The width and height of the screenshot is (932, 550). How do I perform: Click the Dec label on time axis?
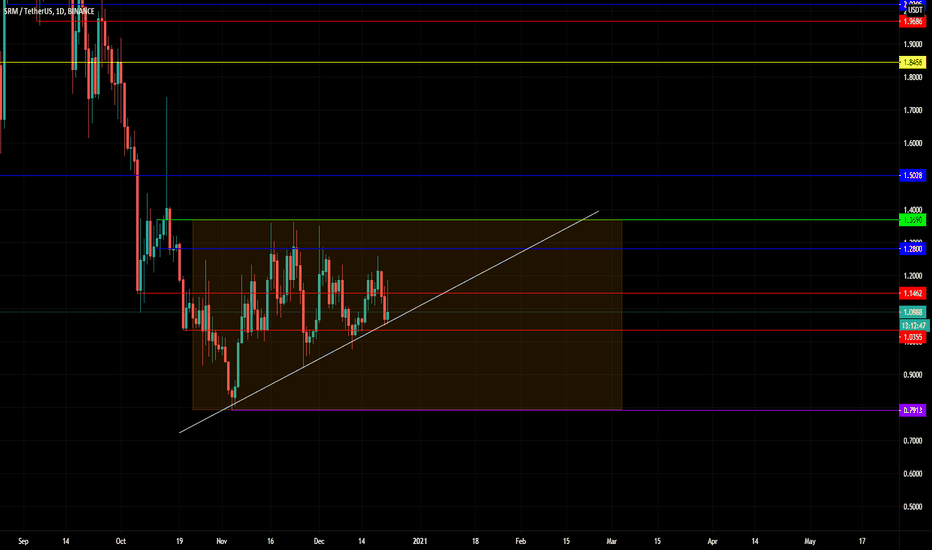pos(319,541)
